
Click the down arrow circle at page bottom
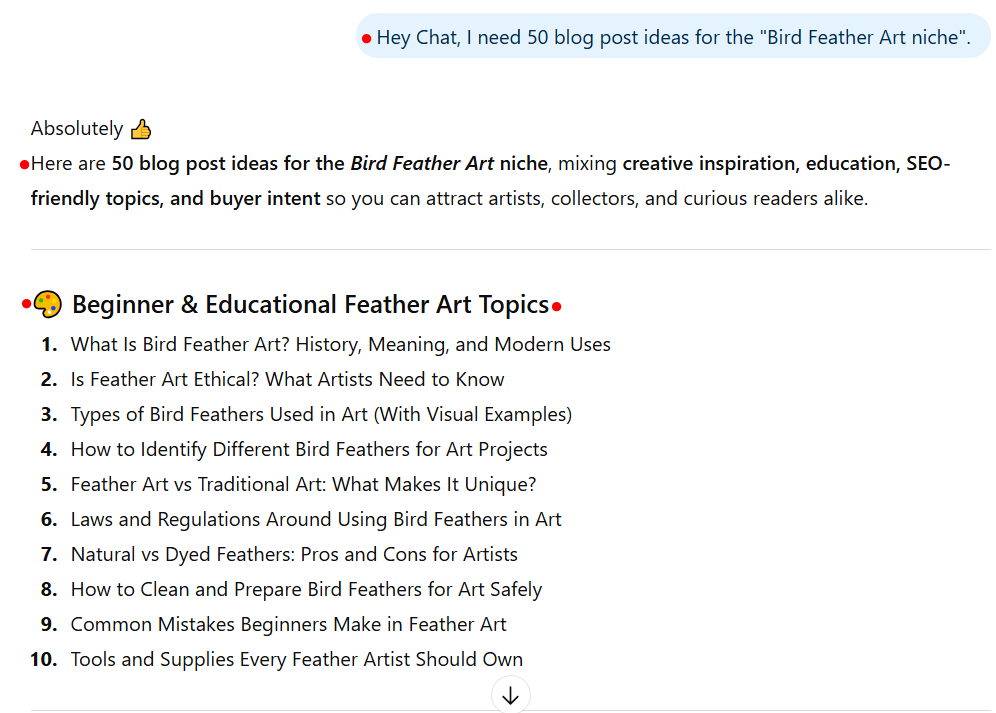510,694
